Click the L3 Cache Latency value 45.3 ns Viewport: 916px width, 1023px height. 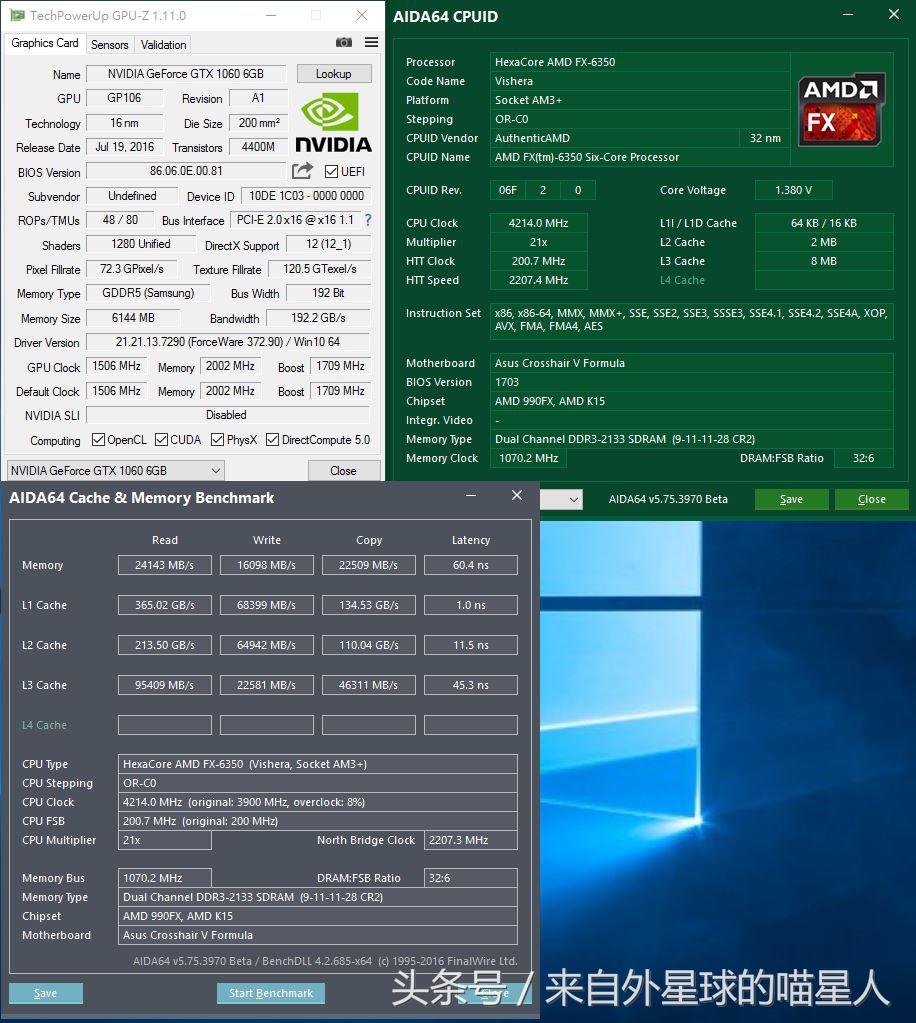coord(471,685)
